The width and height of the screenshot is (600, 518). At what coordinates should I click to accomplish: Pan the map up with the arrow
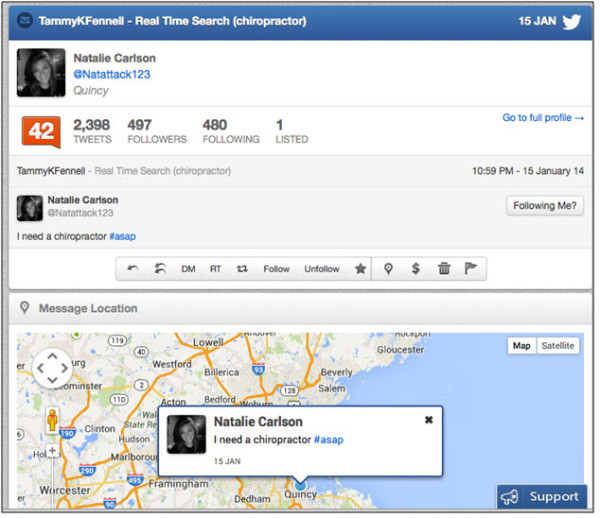coord(52,356)
